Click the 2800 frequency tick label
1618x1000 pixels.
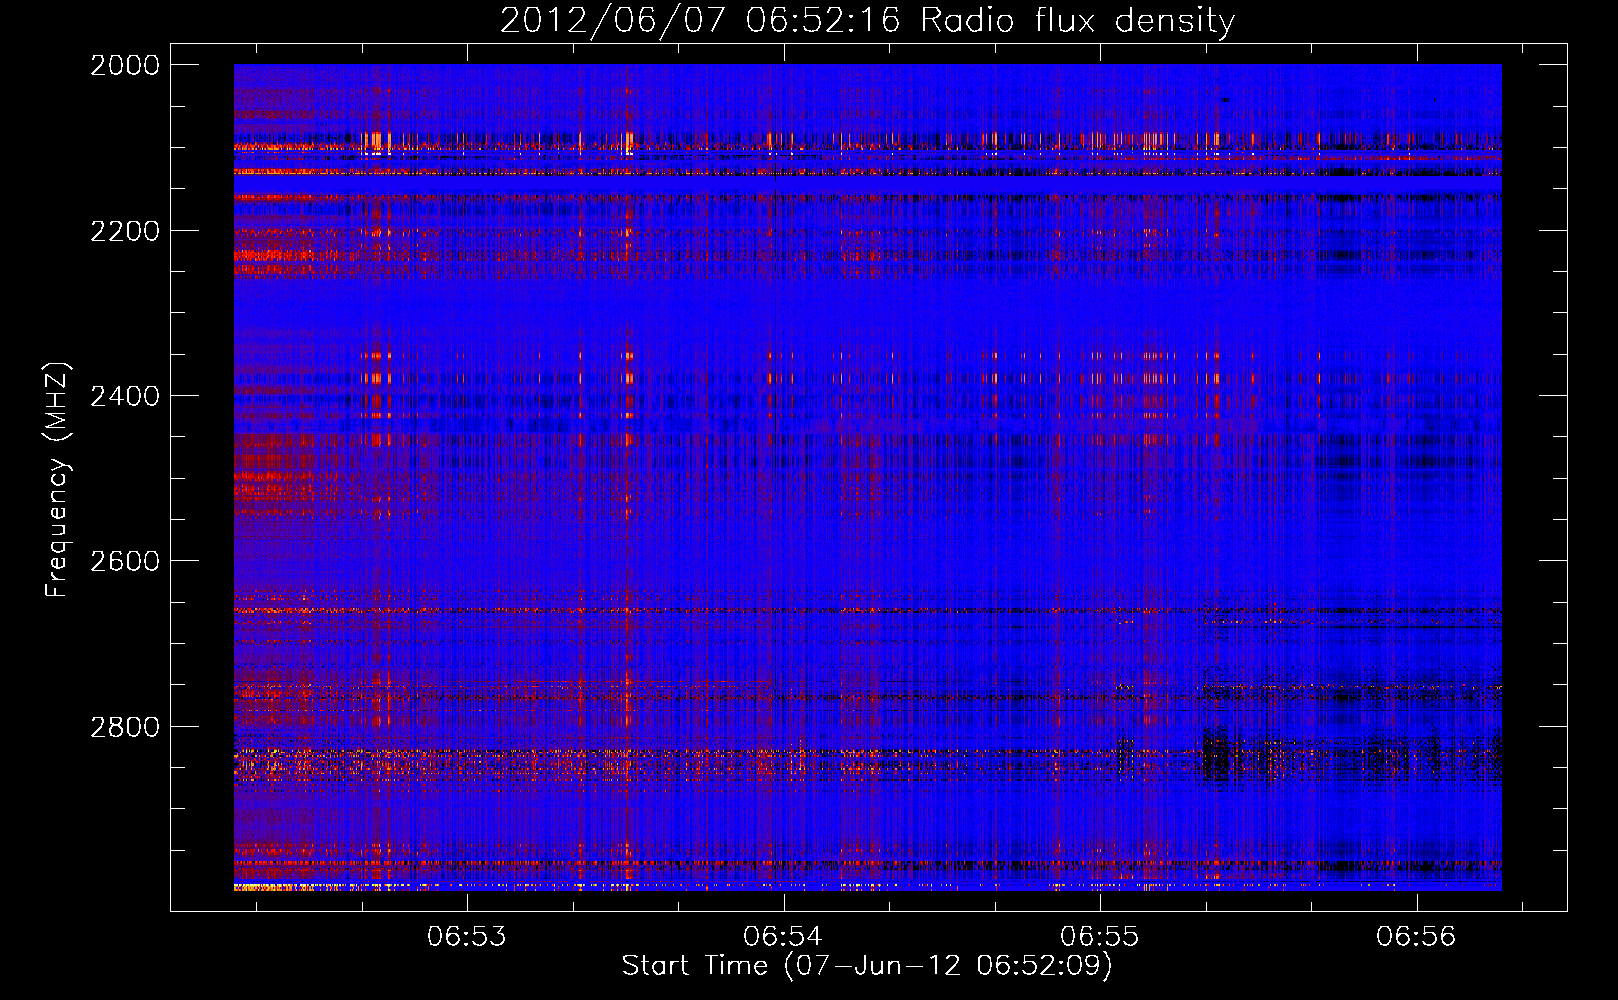[x=125, y=727]
